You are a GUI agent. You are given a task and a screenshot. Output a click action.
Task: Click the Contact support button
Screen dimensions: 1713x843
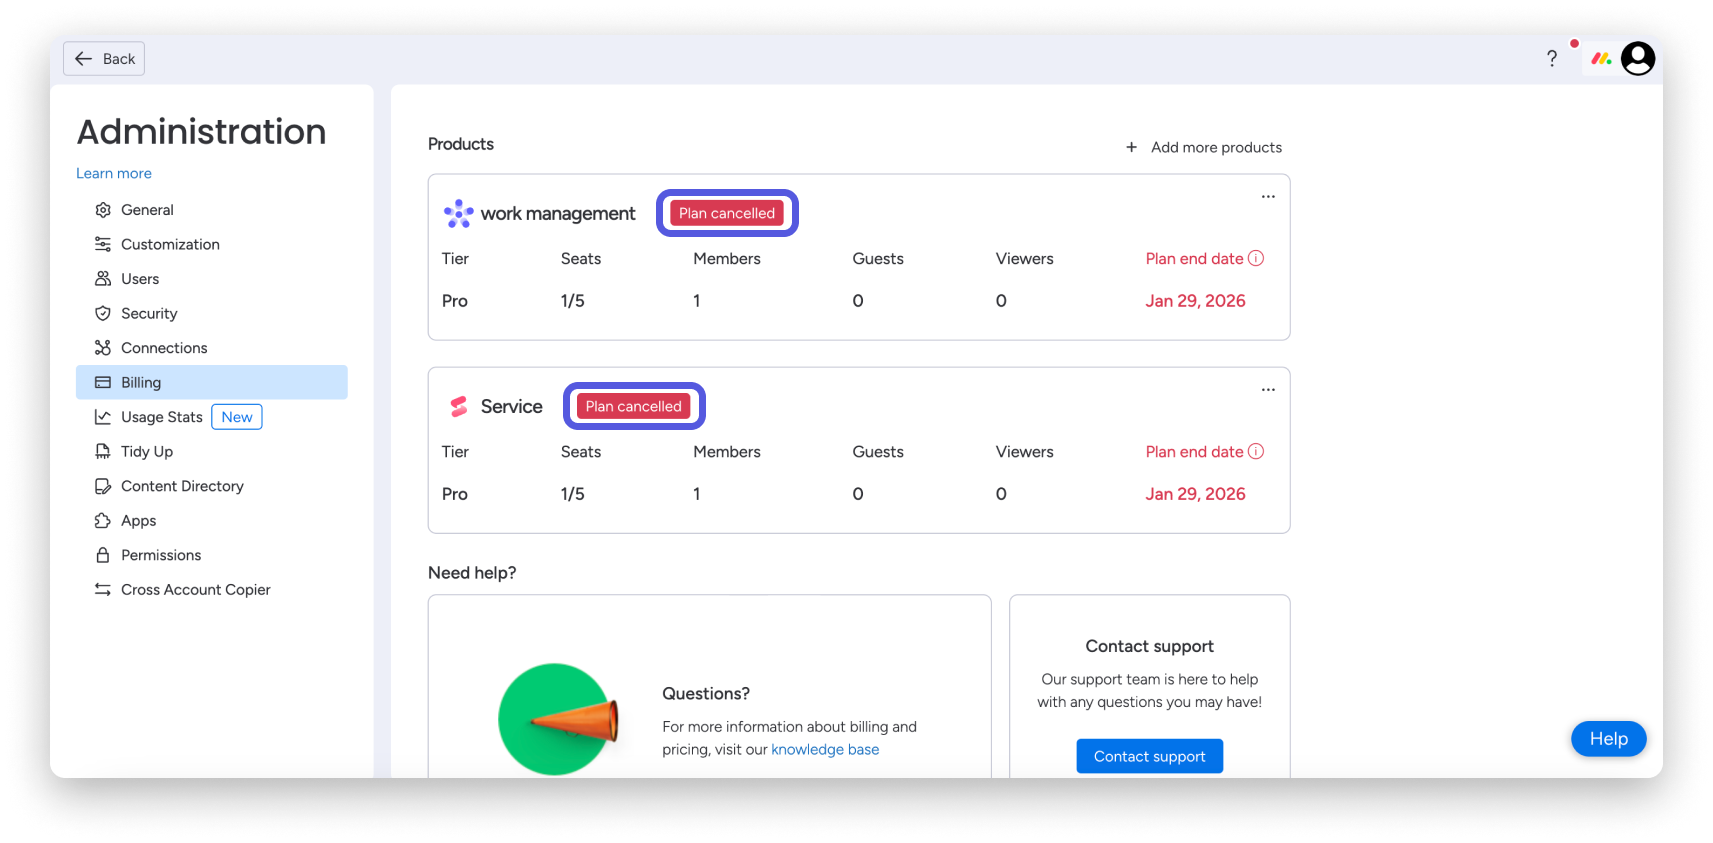pyautogui.click(x=1150, y=756)
